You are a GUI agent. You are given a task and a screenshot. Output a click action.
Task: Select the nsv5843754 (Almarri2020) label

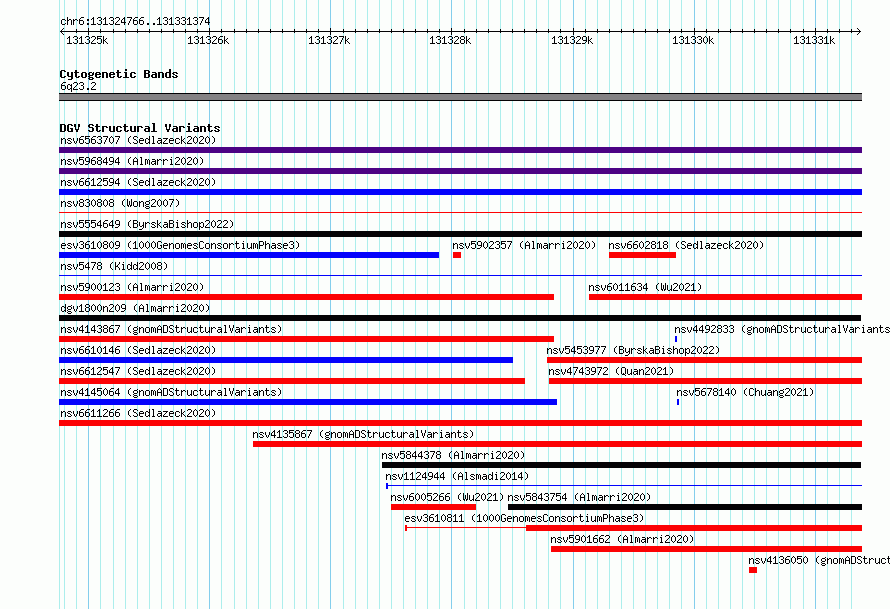pos(579,497)
